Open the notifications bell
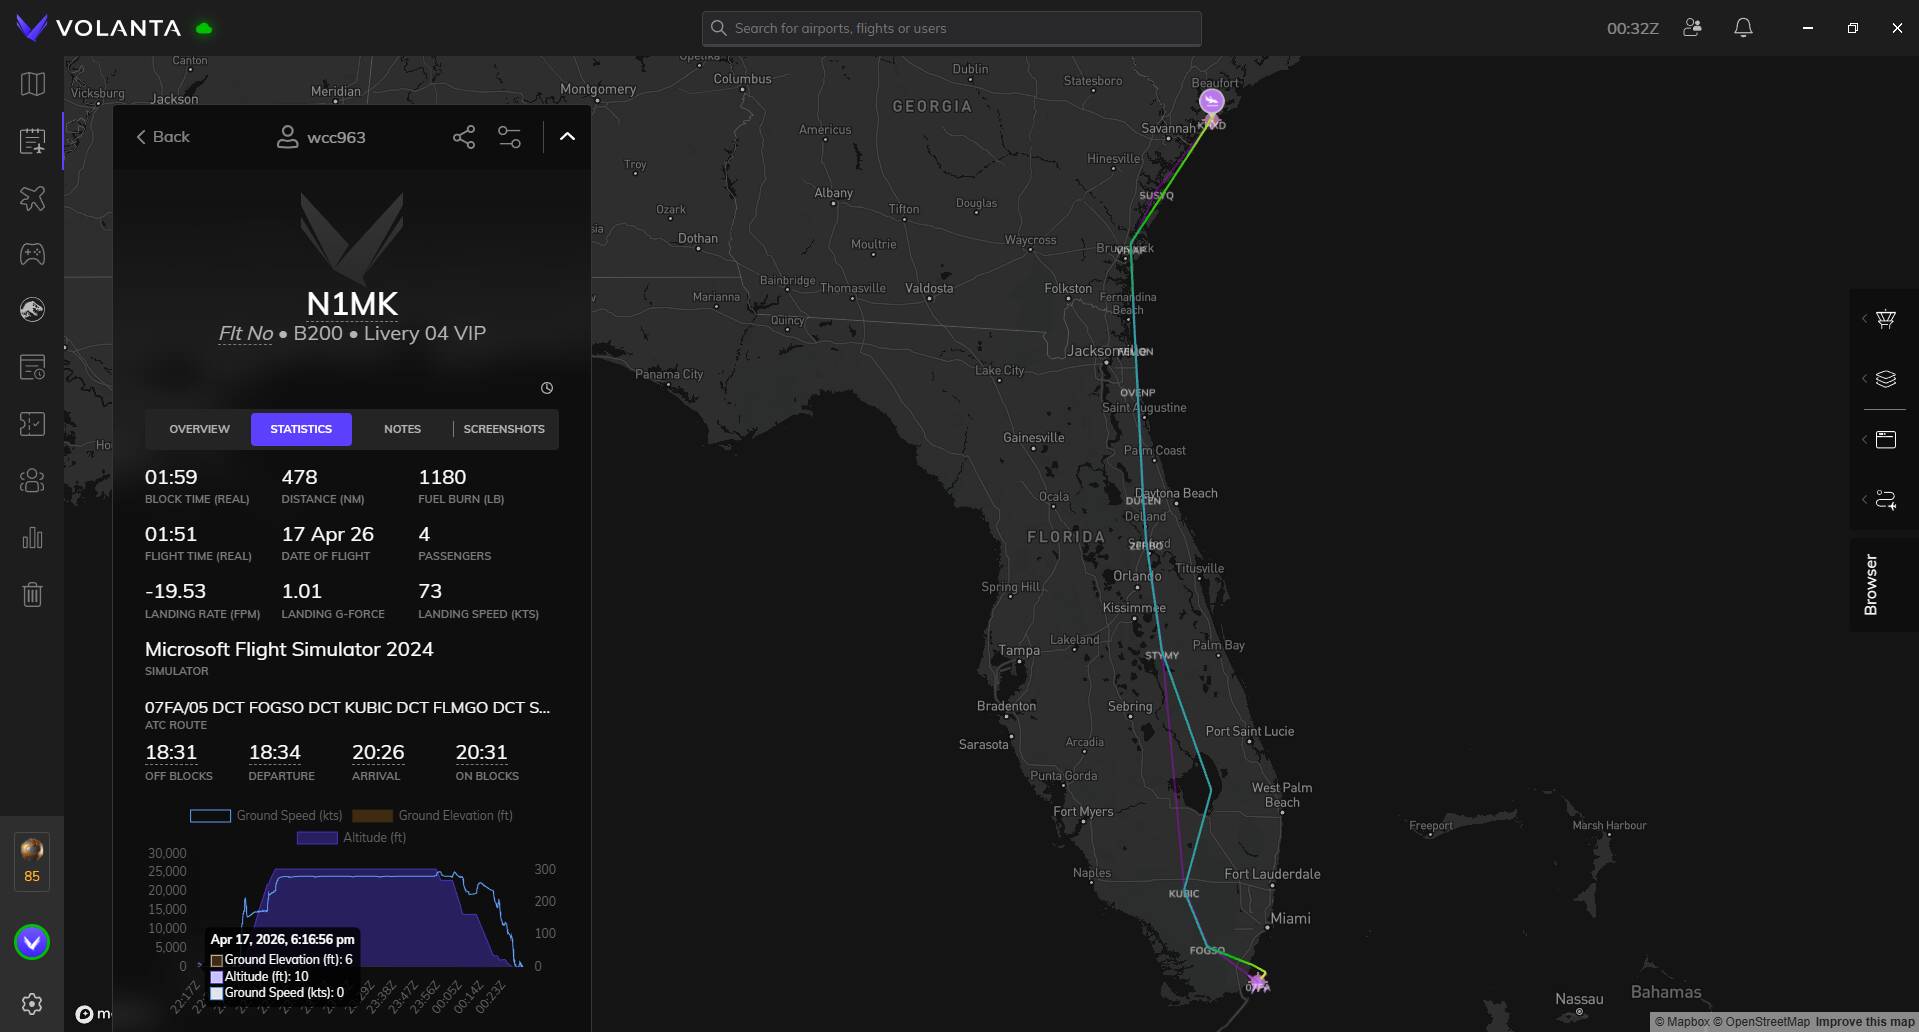1919x1032 pixels. click(1742, 28)
